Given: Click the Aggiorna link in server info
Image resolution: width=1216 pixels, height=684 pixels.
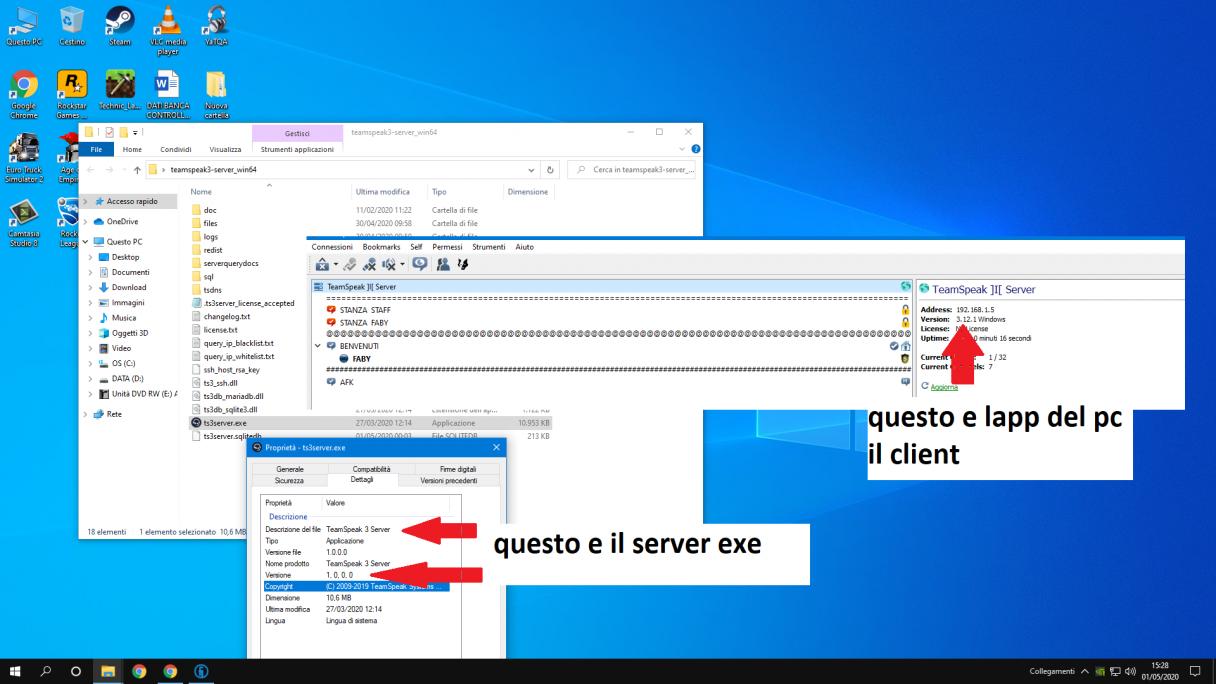Looking at the screenshot, I should pos(945,386).
